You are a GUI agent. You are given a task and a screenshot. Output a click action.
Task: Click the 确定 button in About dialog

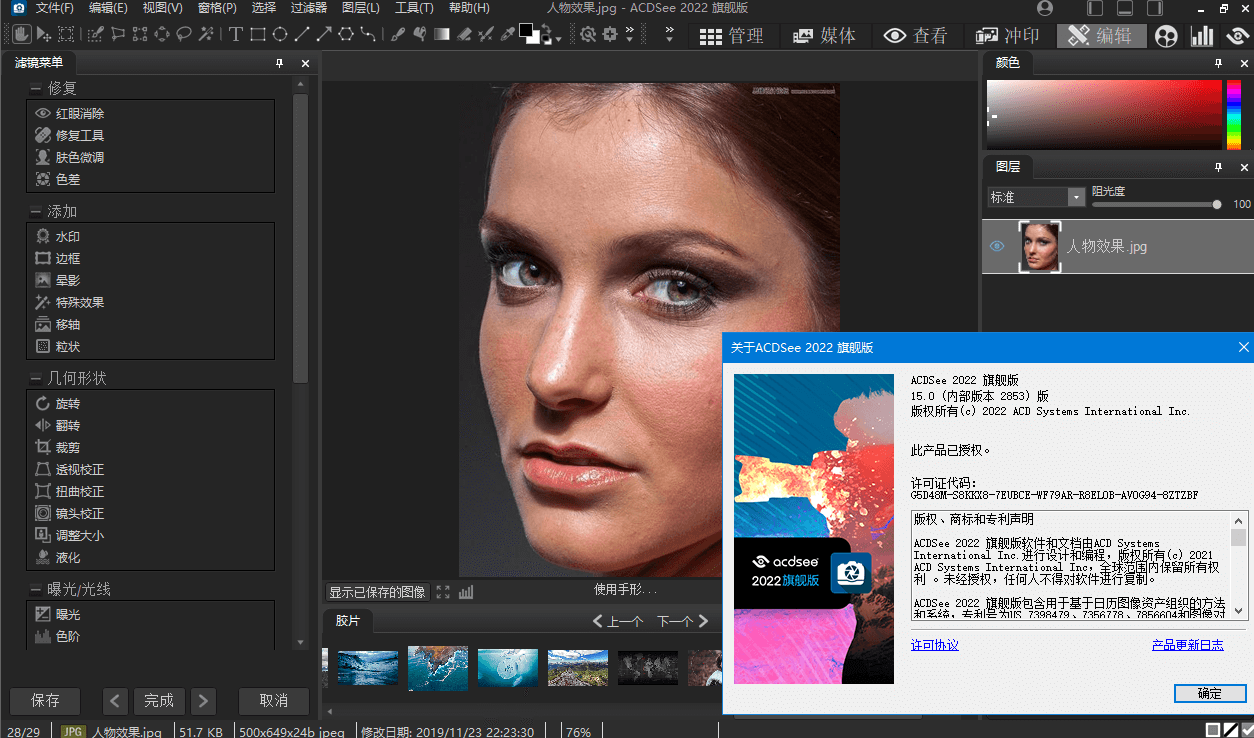point(1209,693)
